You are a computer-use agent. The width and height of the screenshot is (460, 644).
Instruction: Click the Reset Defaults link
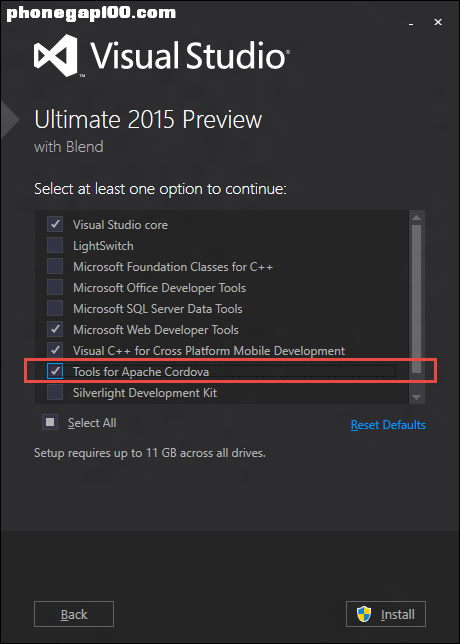[x=388, y=425]
